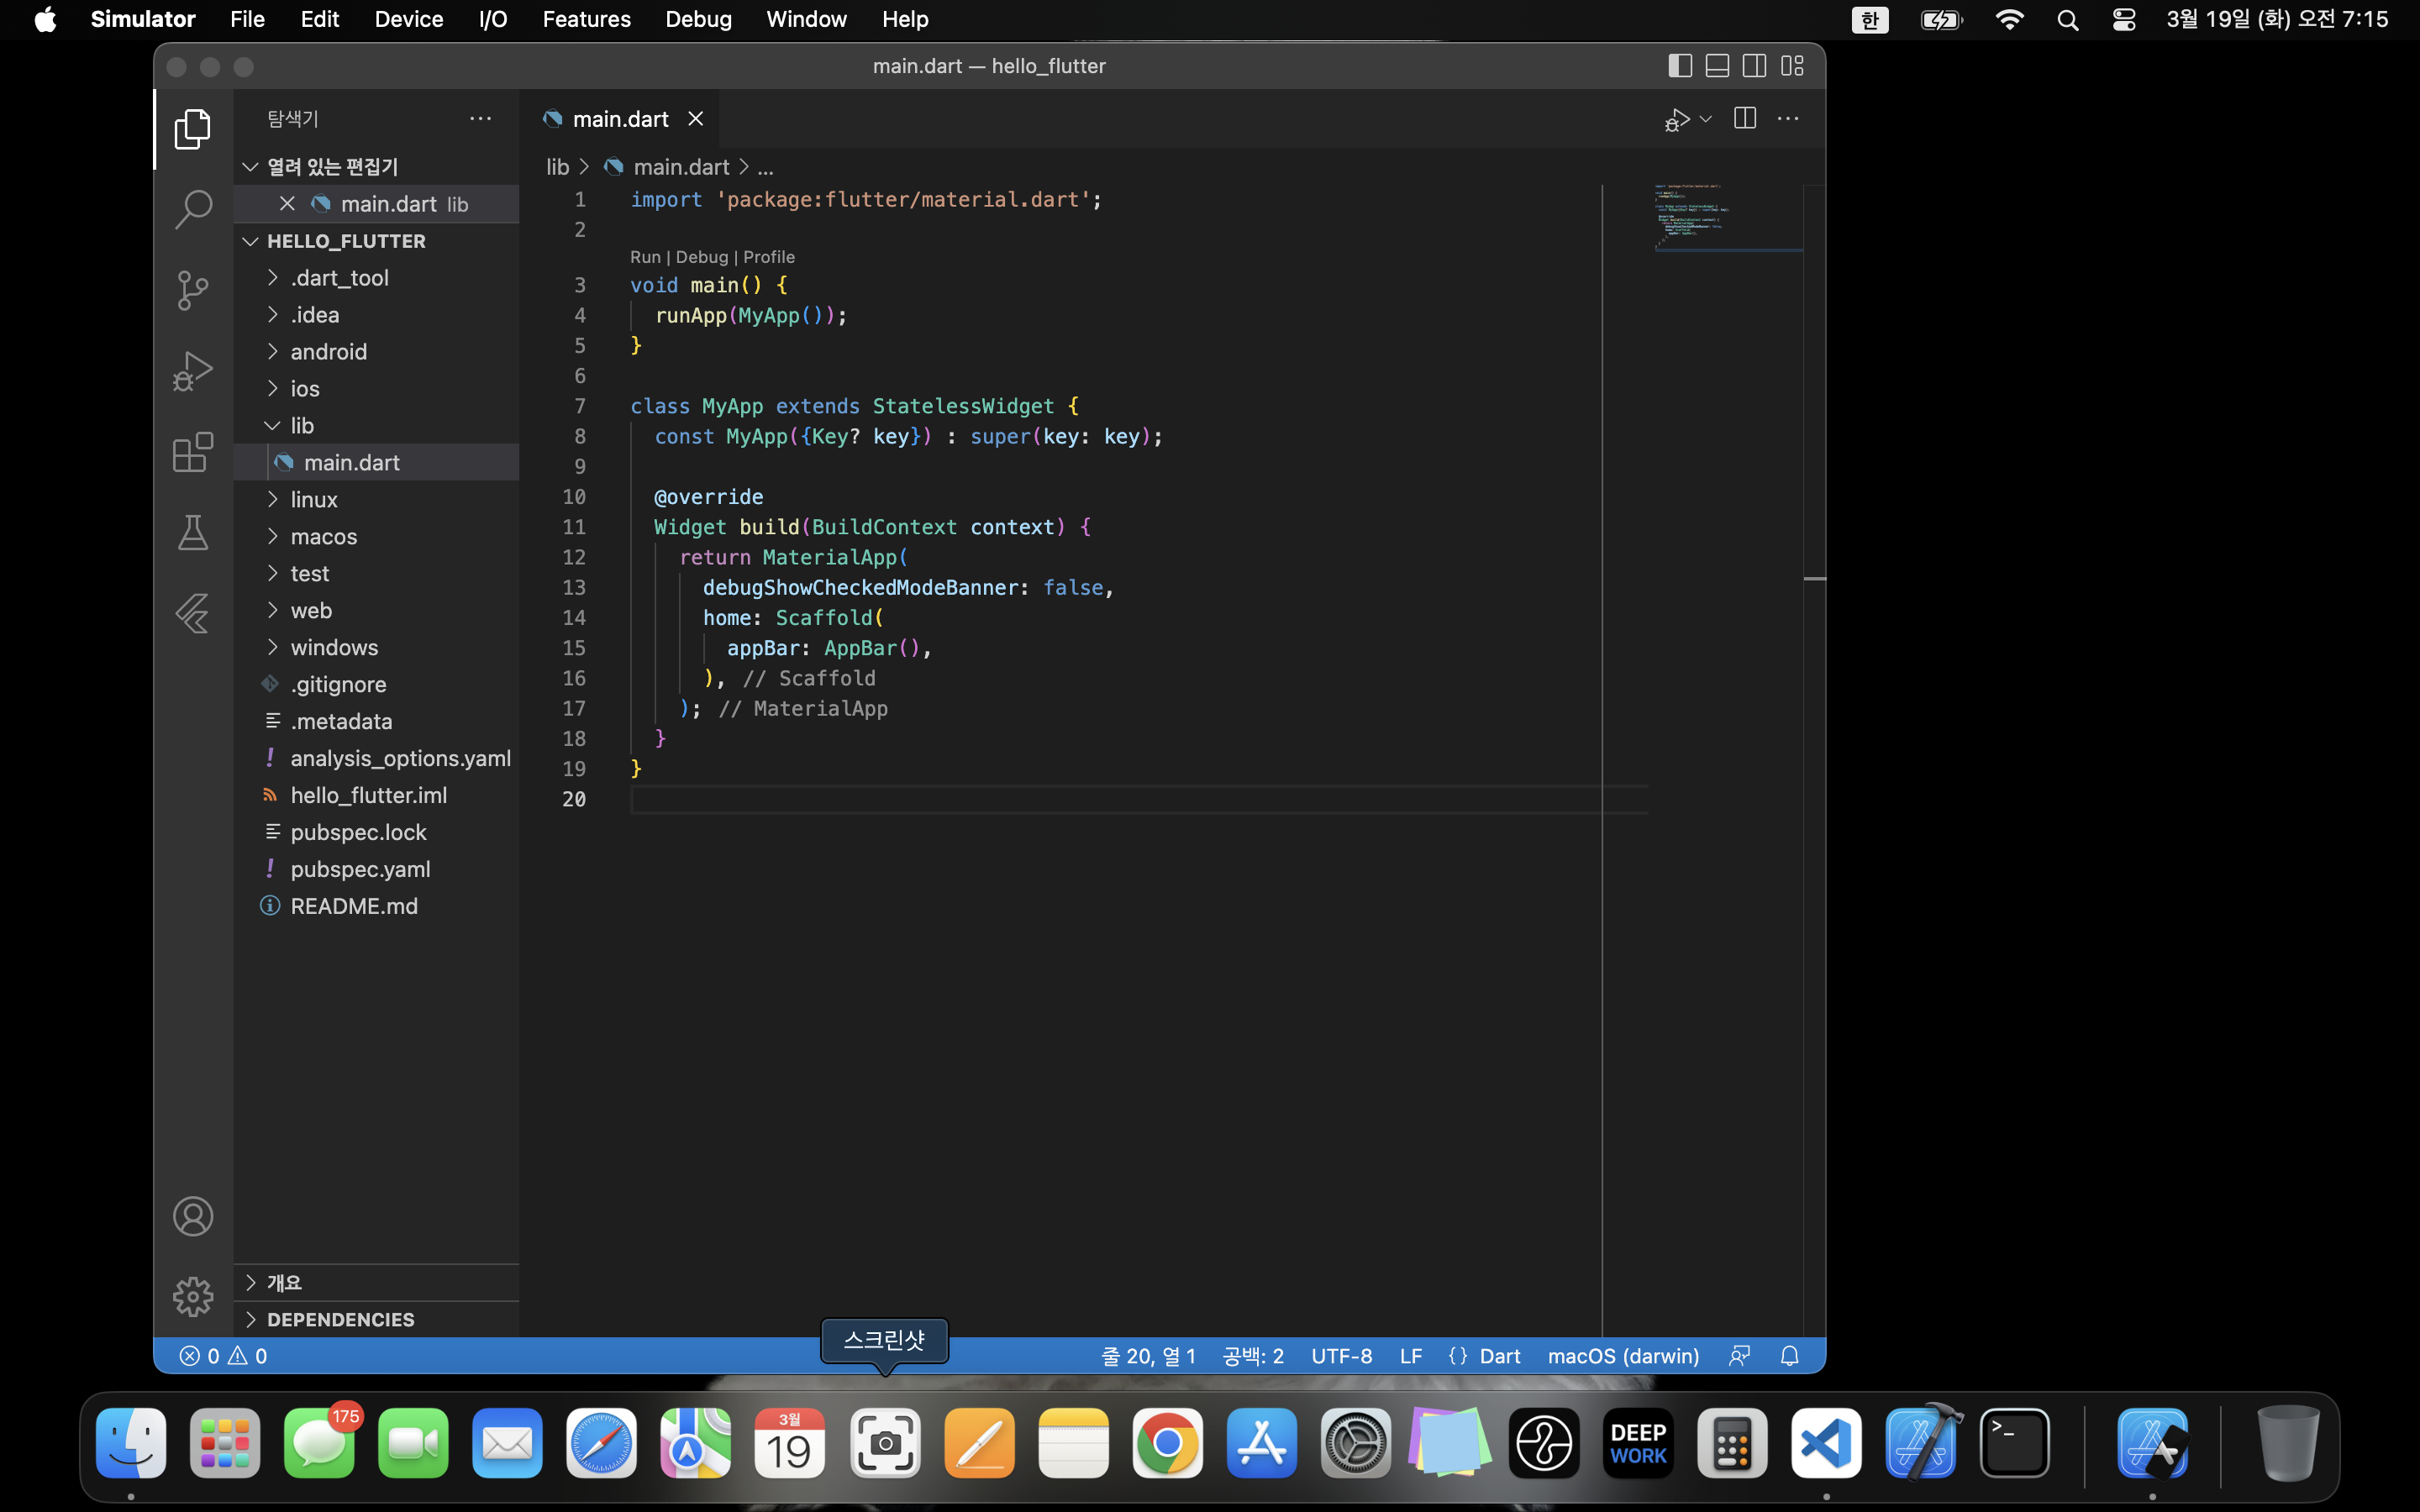Toggle primary sidebar visibility
The width and height of the screenshot is (2420, 1512).
click(x=1680, y=66)
